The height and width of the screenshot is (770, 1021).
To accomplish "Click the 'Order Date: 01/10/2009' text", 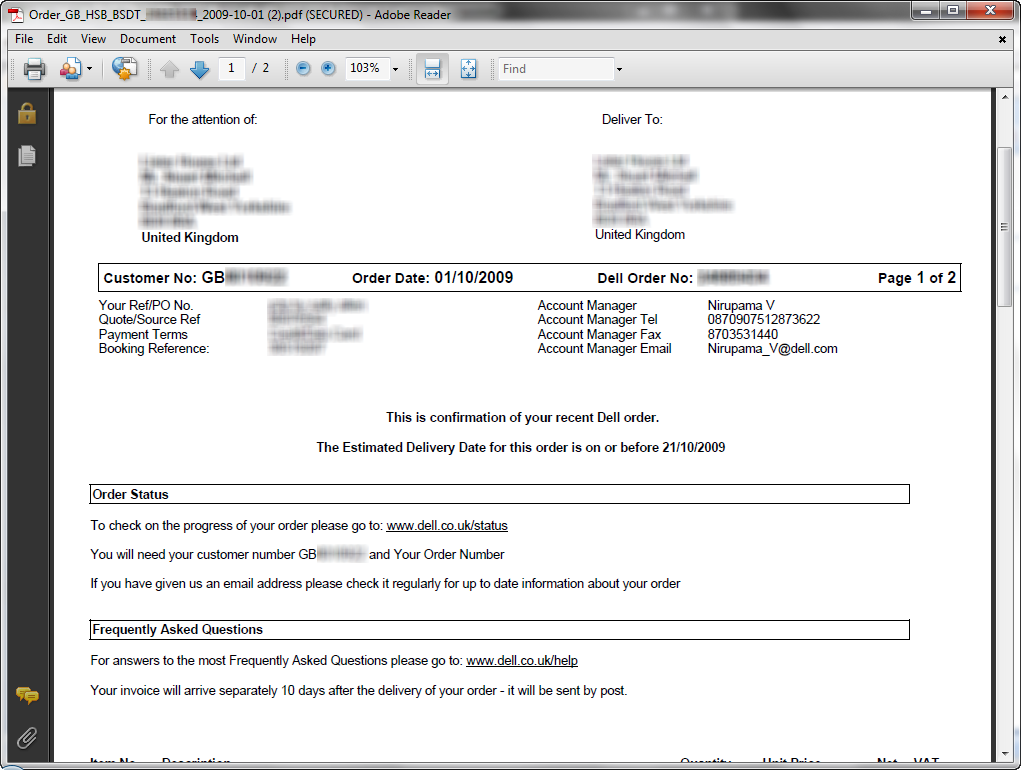I will point(432,278).
